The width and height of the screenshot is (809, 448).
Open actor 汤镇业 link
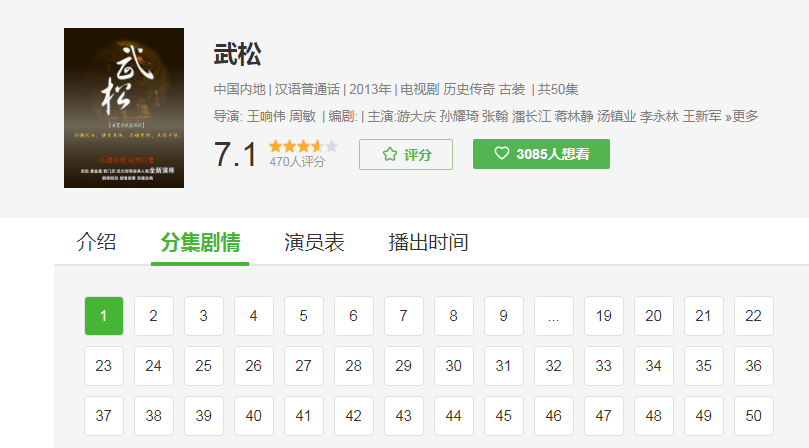point(617,116)
